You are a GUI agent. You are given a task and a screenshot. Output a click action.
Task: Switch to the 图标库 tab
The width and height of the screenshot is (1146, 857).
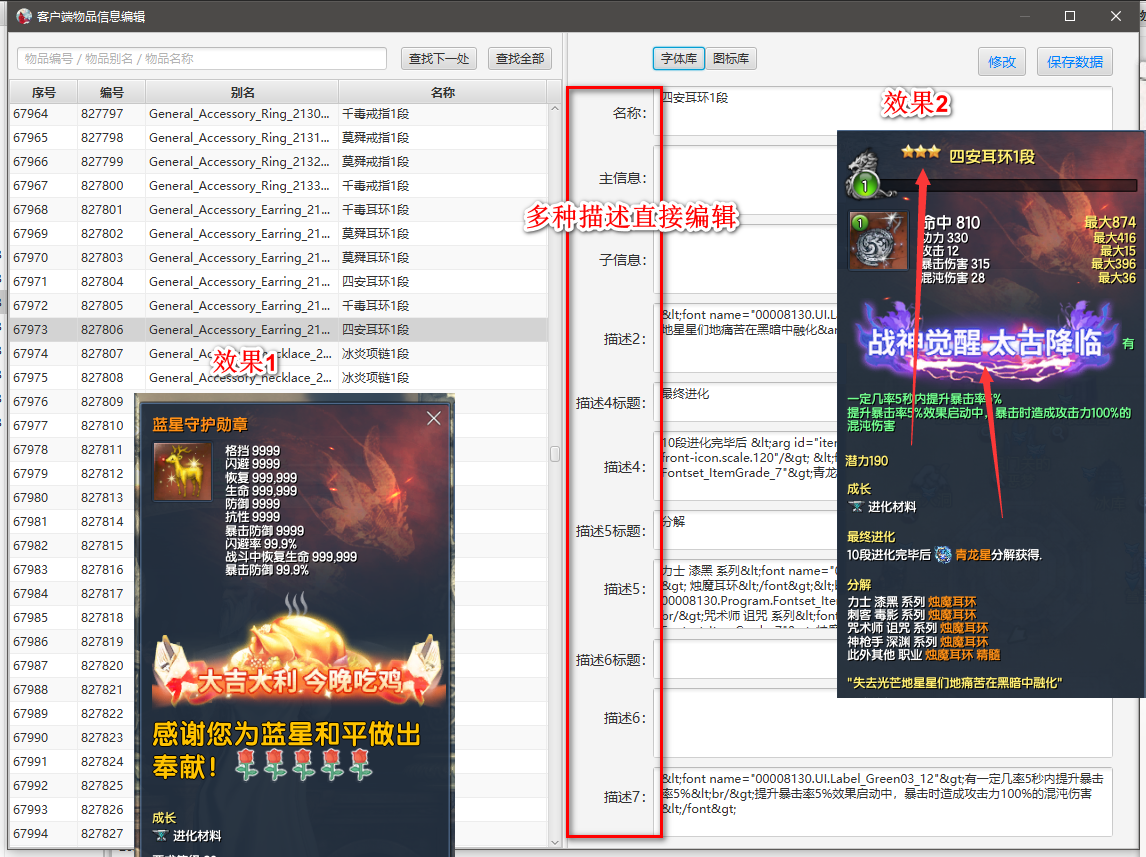(x=731, y=59)
